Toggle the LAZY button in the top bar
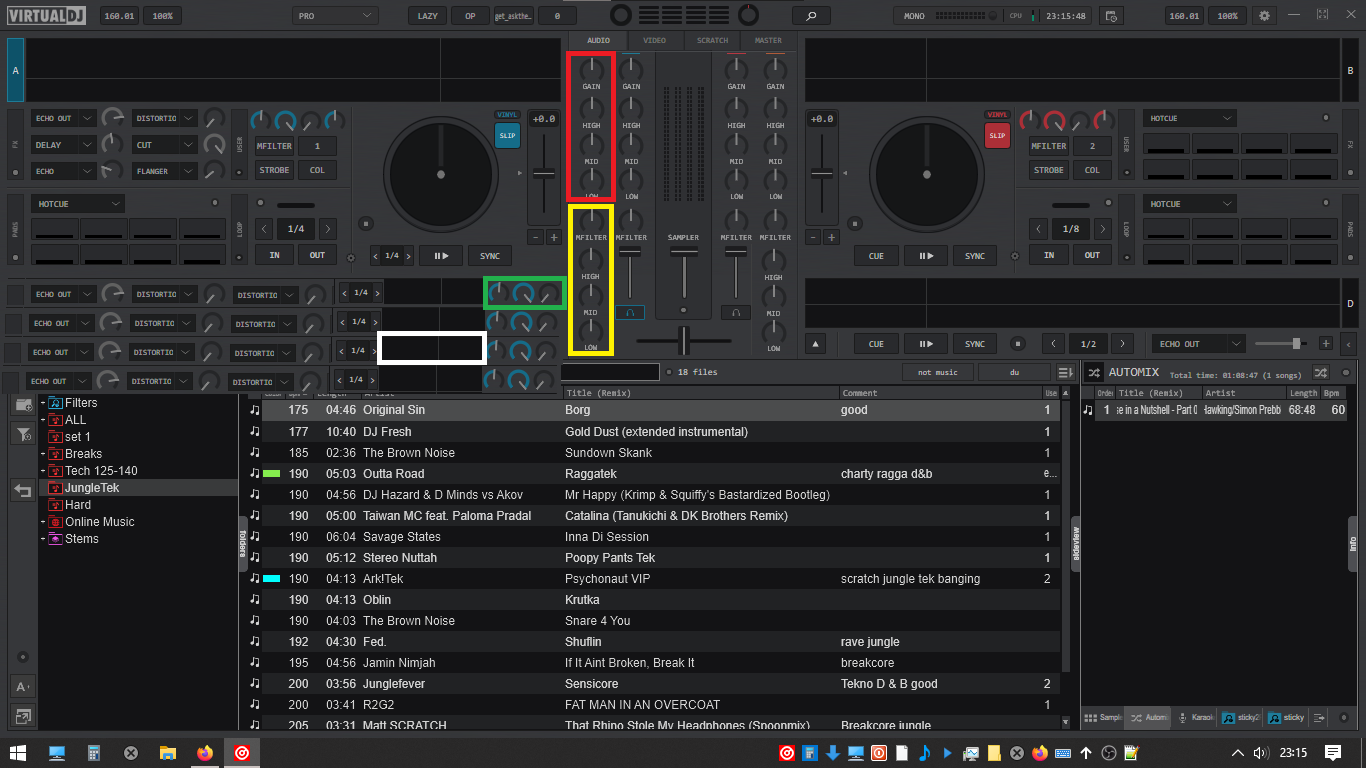 point(427,16)
